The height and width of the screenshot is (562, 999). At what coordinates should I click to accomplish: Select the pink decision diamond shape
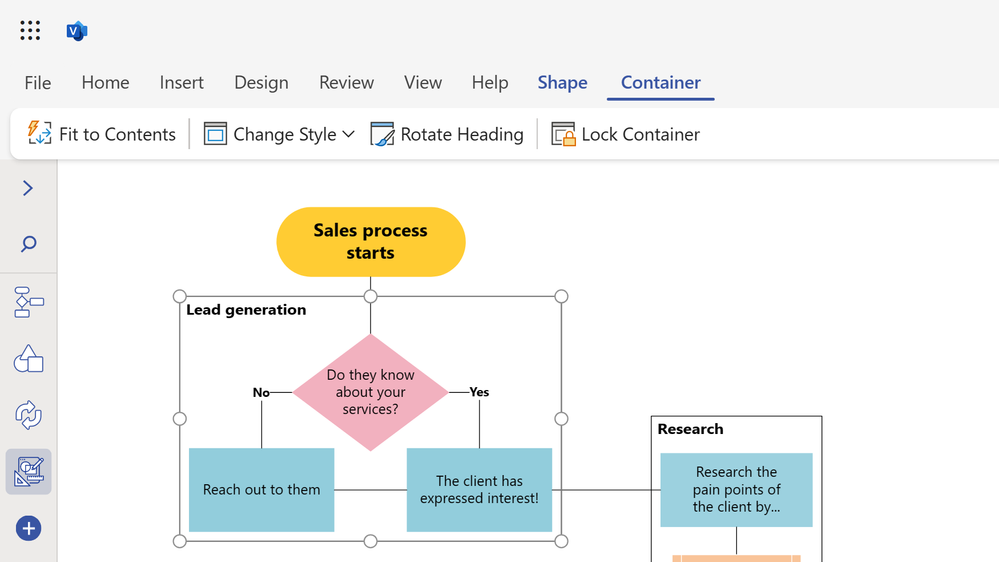coord(370,392)
